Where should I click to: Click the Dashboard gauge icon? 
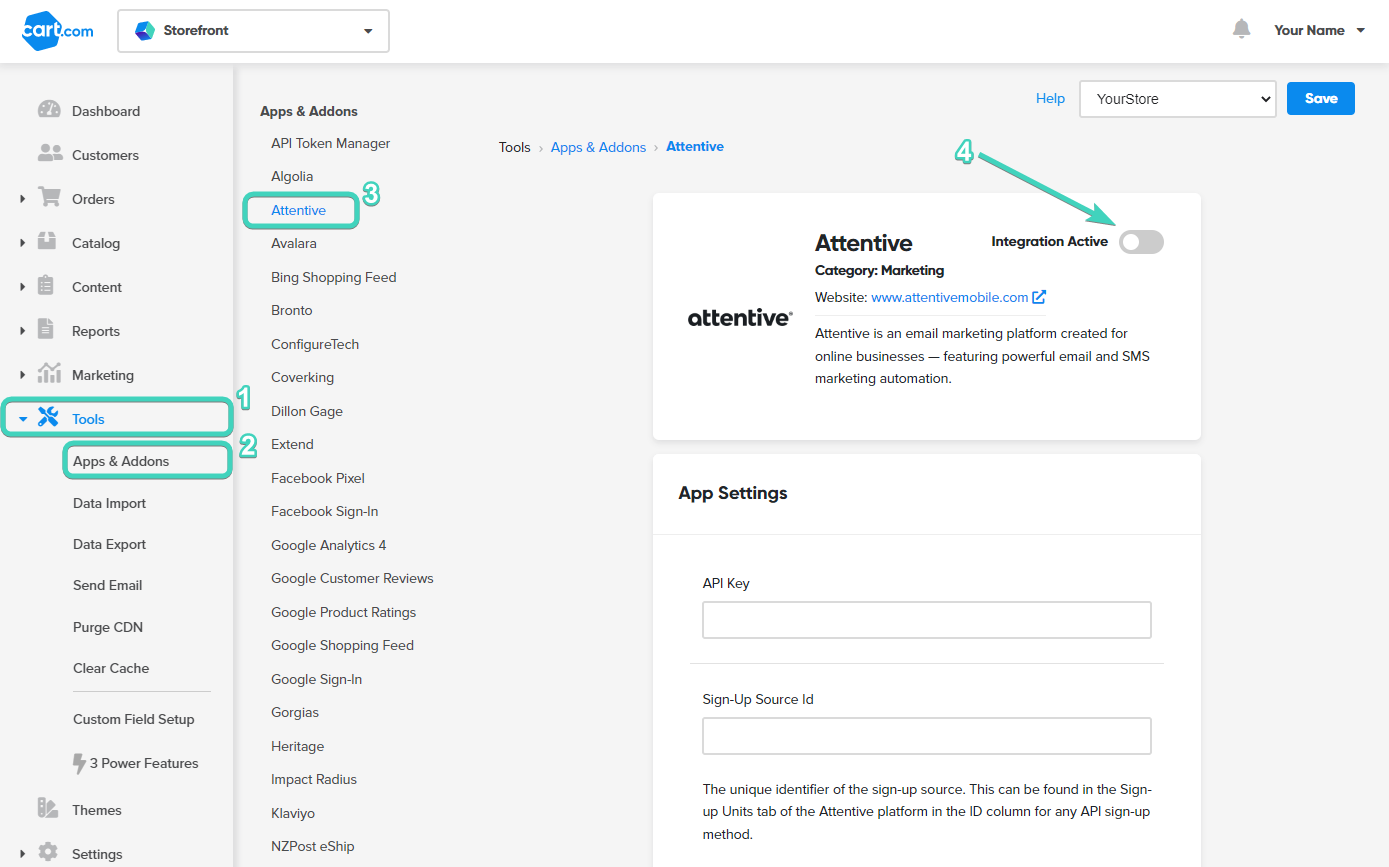click(x=49, y=110)
